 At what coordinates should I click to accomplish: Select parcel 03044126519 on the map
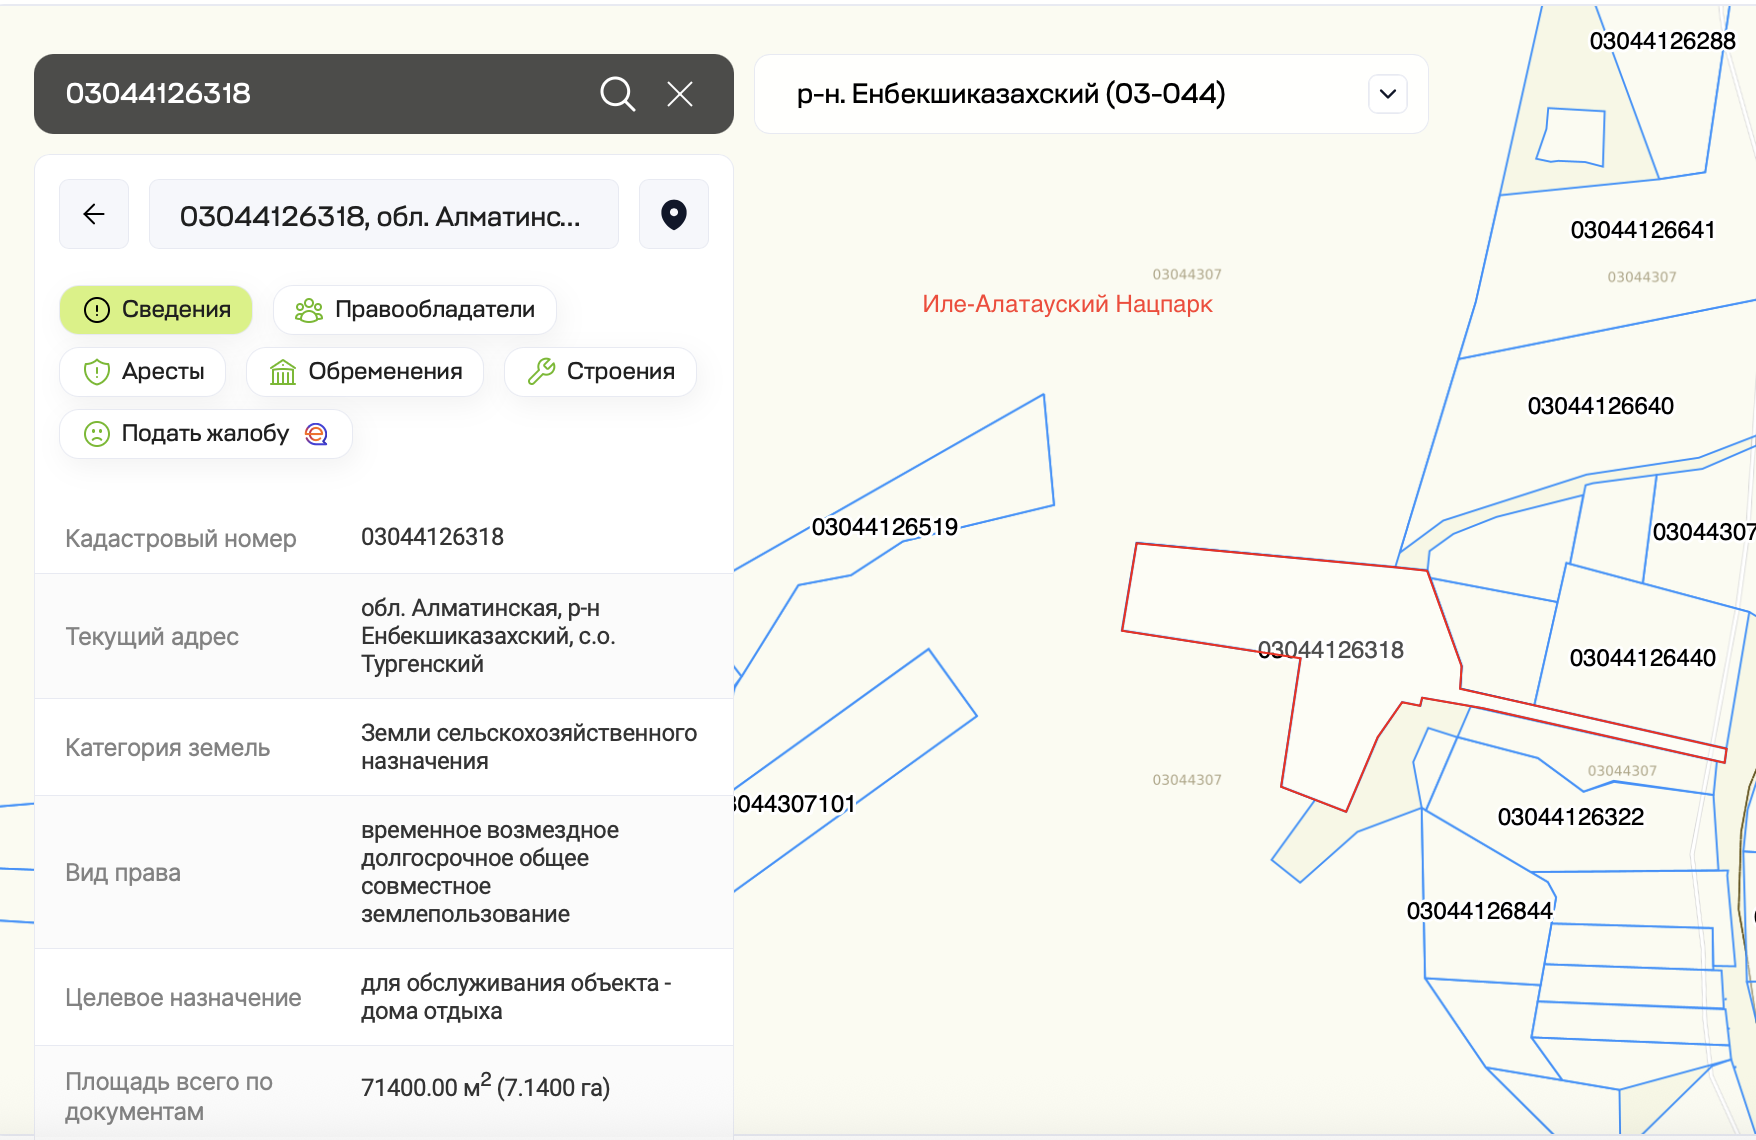[884, 527]
